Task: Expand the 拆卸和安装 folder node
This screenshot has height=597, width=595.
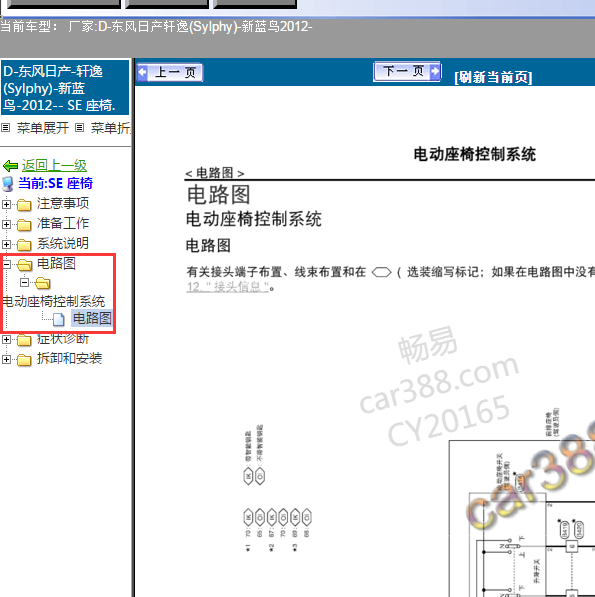Action: point(6,359)
